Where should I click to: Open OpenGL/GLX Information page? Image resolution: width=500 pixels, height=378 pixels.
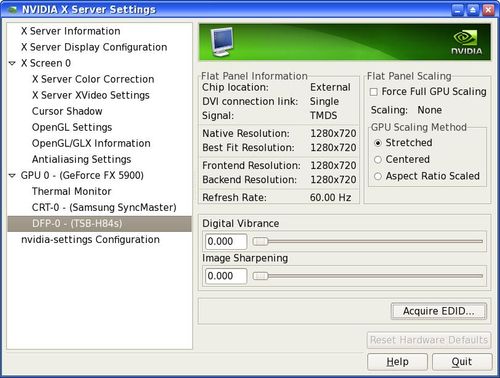(91, 143)
